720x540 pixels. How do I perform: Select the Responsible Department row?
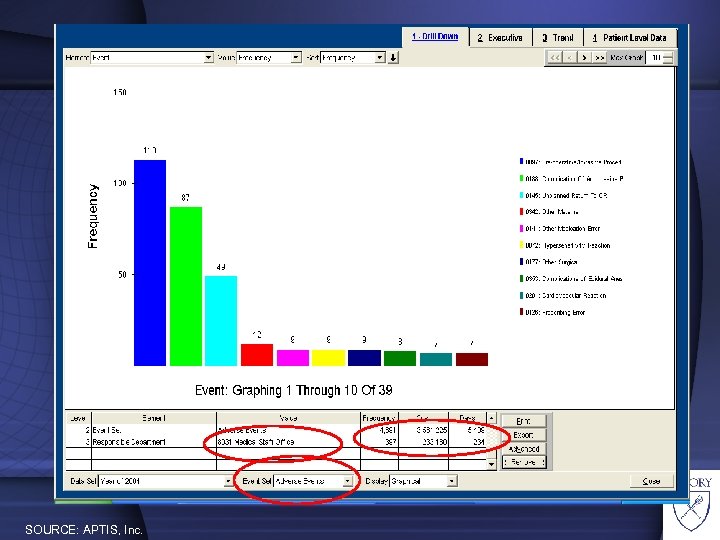(275, 442)
